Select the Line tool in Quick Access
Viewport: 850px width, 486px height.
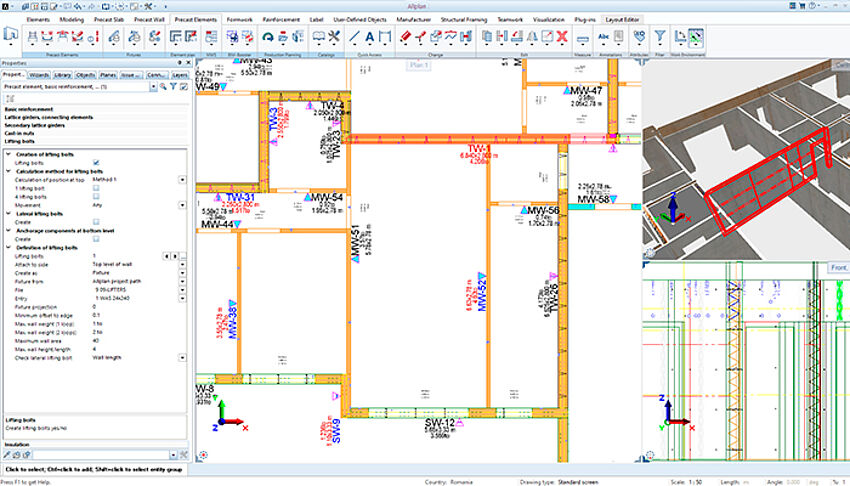point(355,38)
